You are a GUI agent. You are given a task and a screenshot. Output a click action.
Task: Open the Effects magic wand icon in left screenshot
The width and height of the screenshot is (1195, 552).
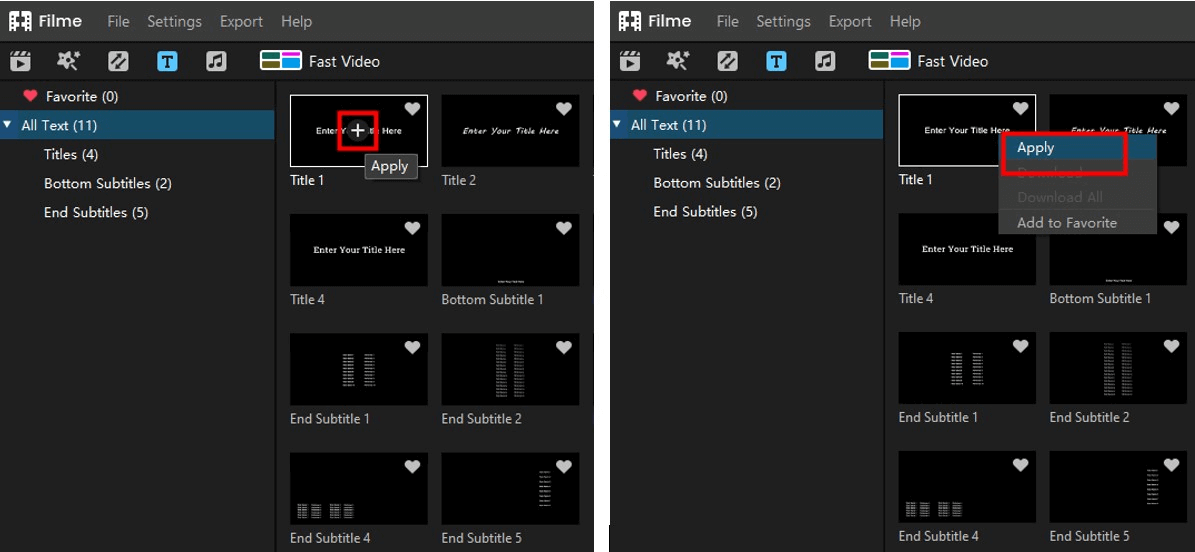(x=68, y=61)
